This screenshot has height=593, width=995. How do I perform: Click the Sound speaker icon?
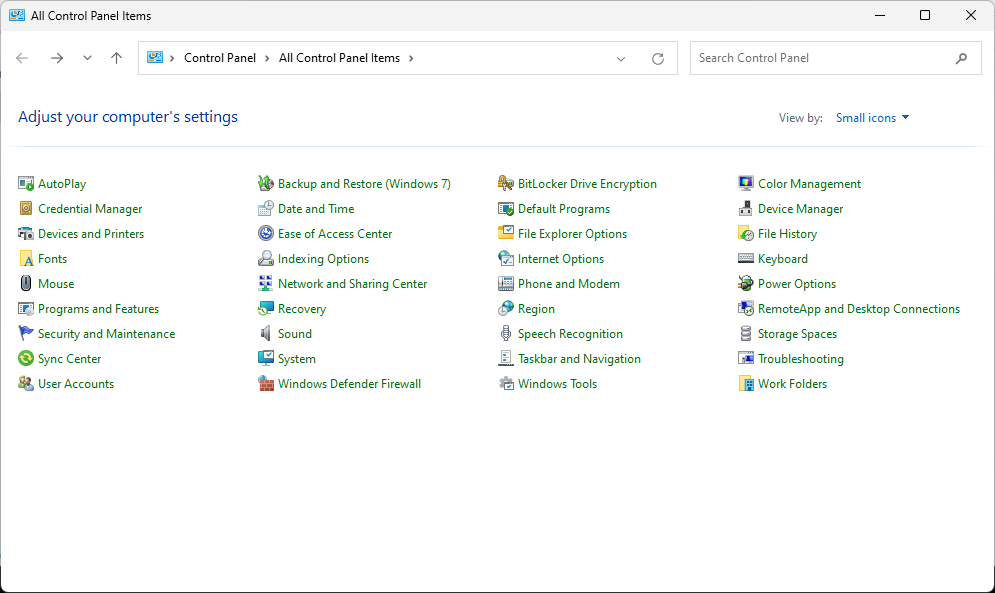tap(266, 334)
